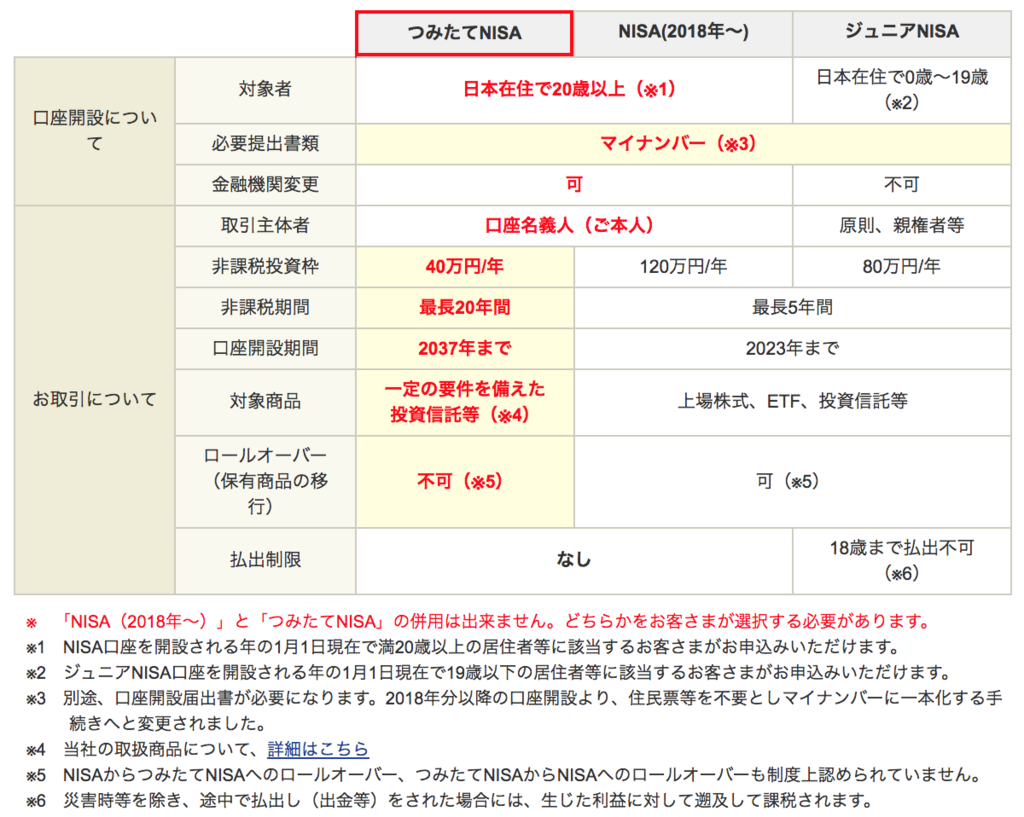The image size is (1024, 817).
Task: Click the 2023年まで cell
Action: (x=793, y=349)
